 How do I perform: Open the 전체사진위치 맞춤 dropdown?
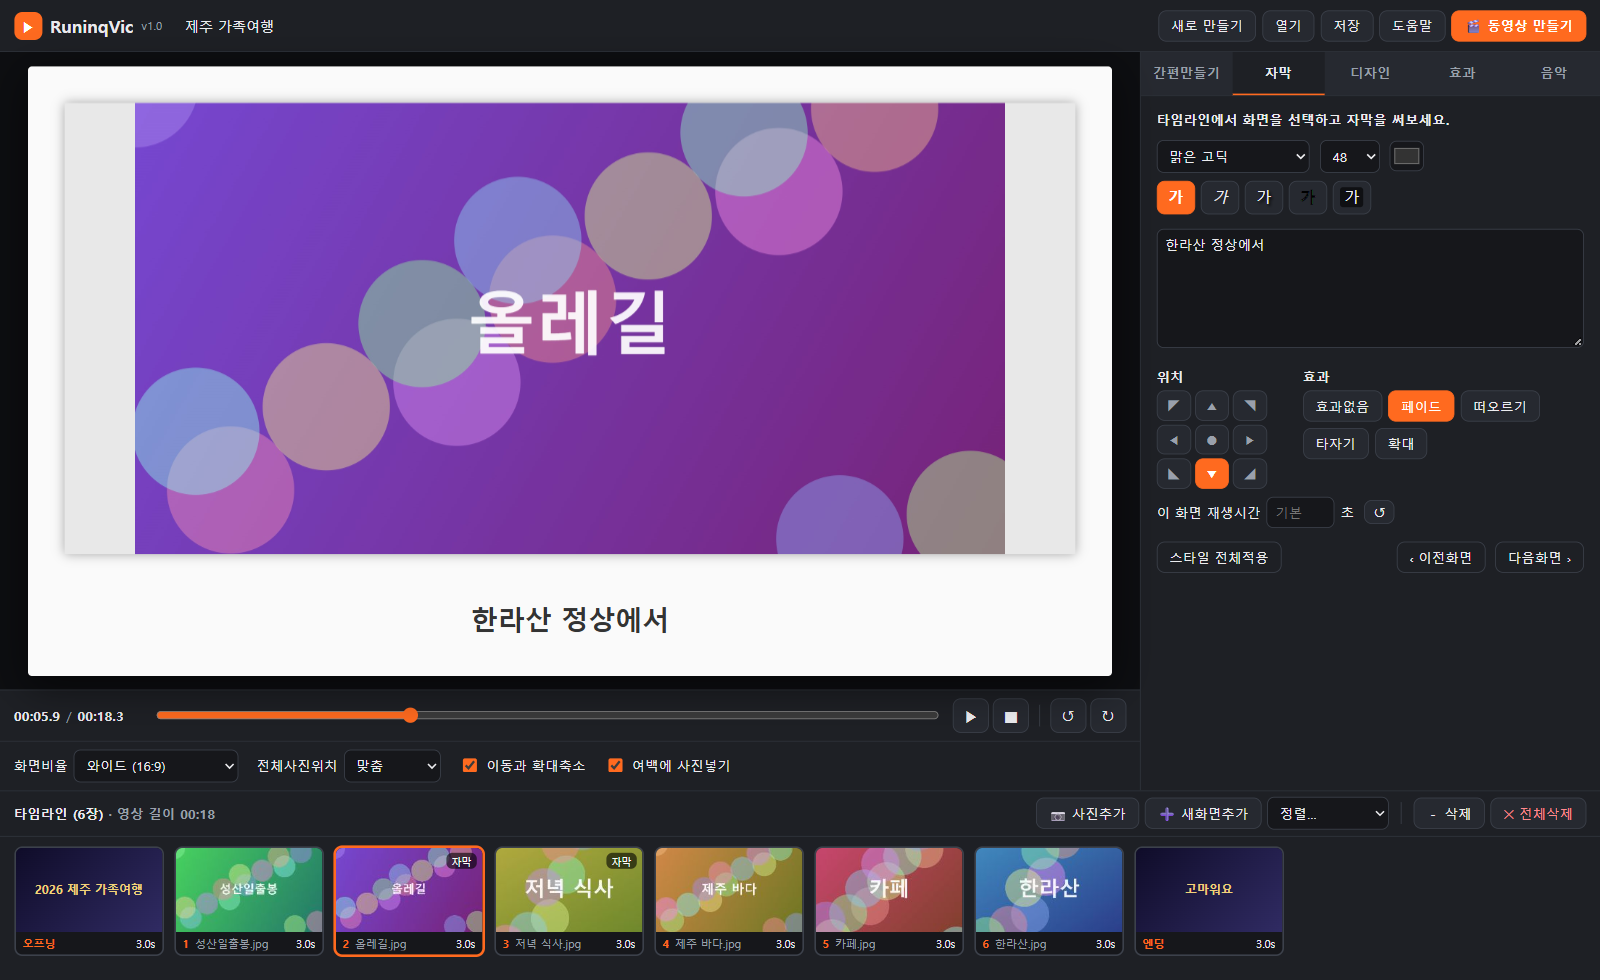click(x=392, y=766)
